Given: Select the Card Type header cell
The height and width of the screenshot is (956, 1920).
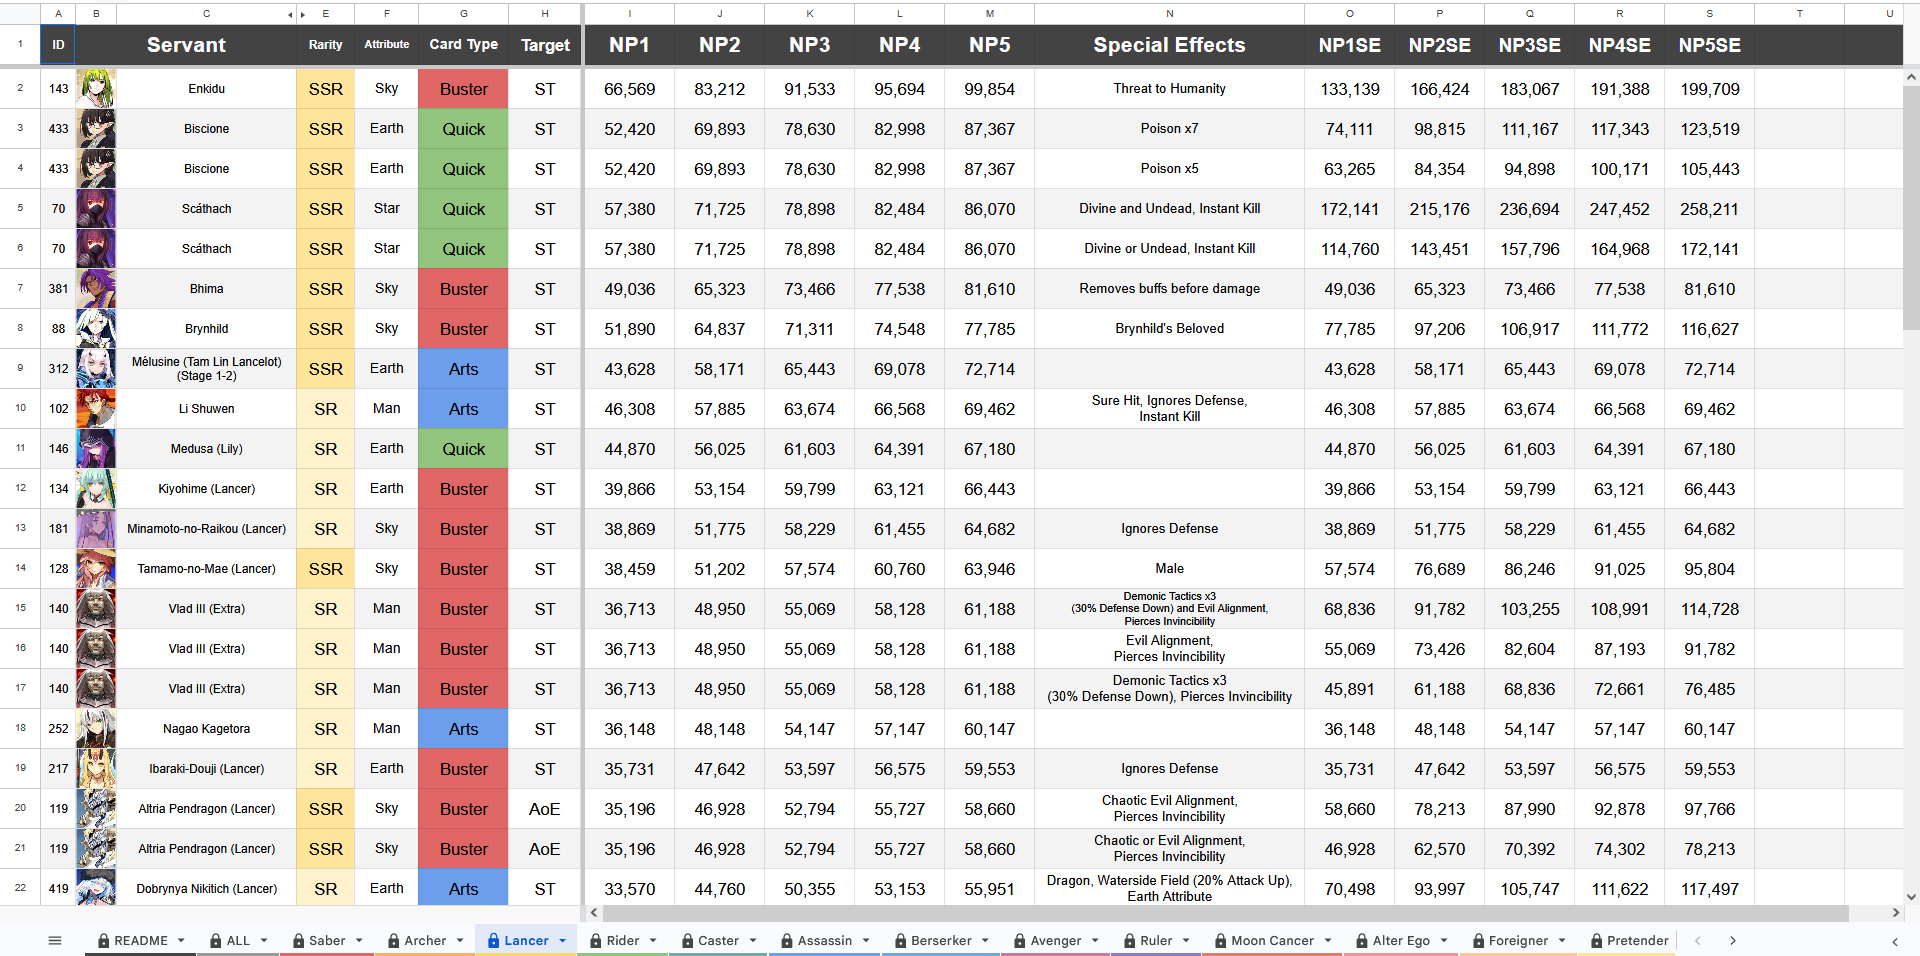Looking at the screenshot, I should (464, 45).
